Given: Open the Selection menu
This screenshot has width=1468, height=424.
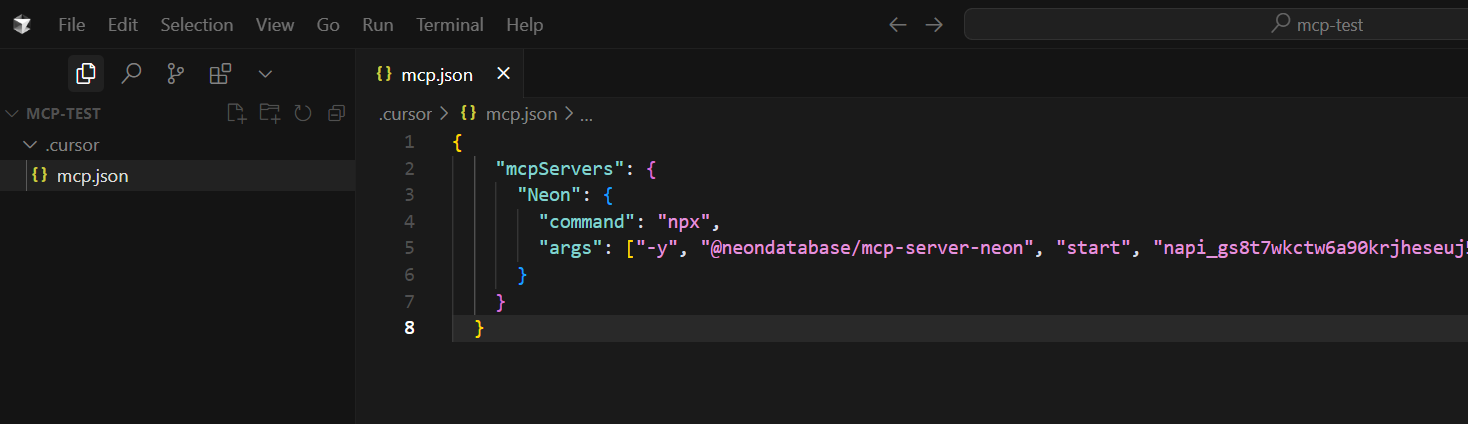Looking at the screenshot, I should click(197, 25).
